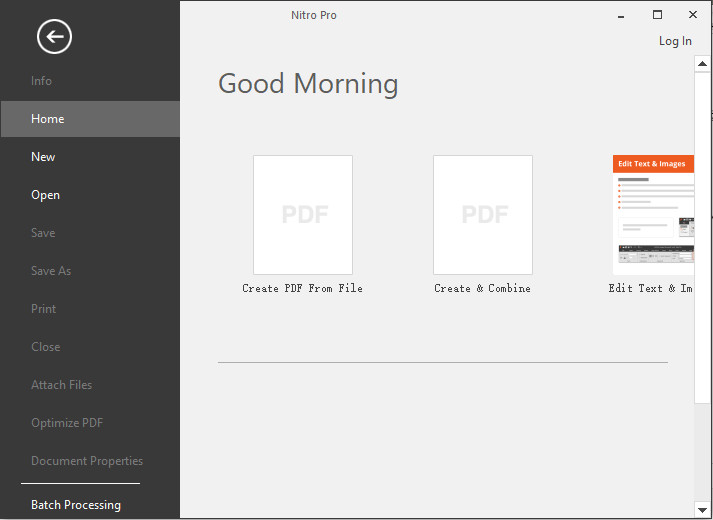Close the Nitro Pro window

[693, 15]
